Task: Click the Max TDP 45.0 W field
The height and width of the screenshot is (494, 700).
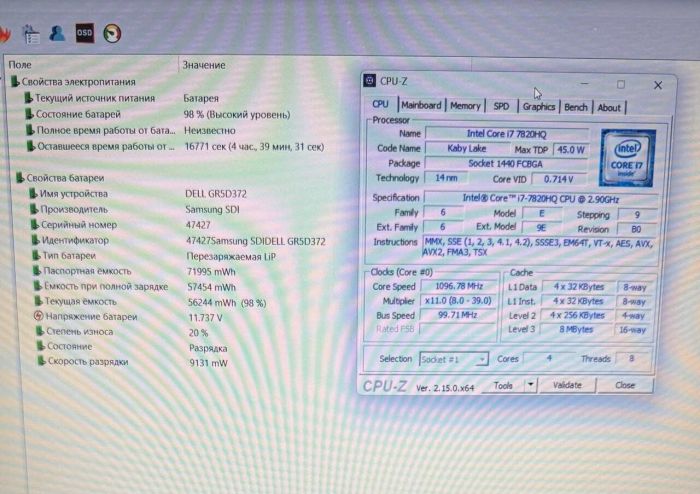Action: click(571, 149)
